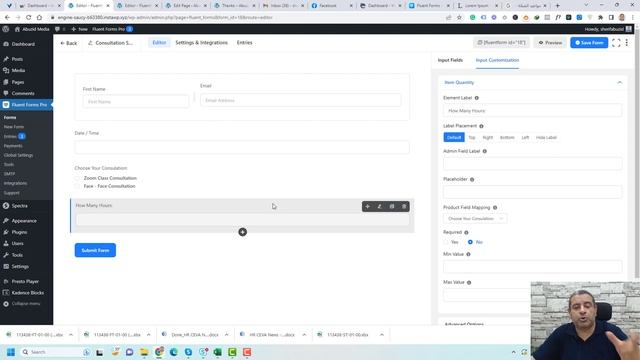Go Back to the forms list
Viewport: 640px width, 360px height.
tap(69, 43)
